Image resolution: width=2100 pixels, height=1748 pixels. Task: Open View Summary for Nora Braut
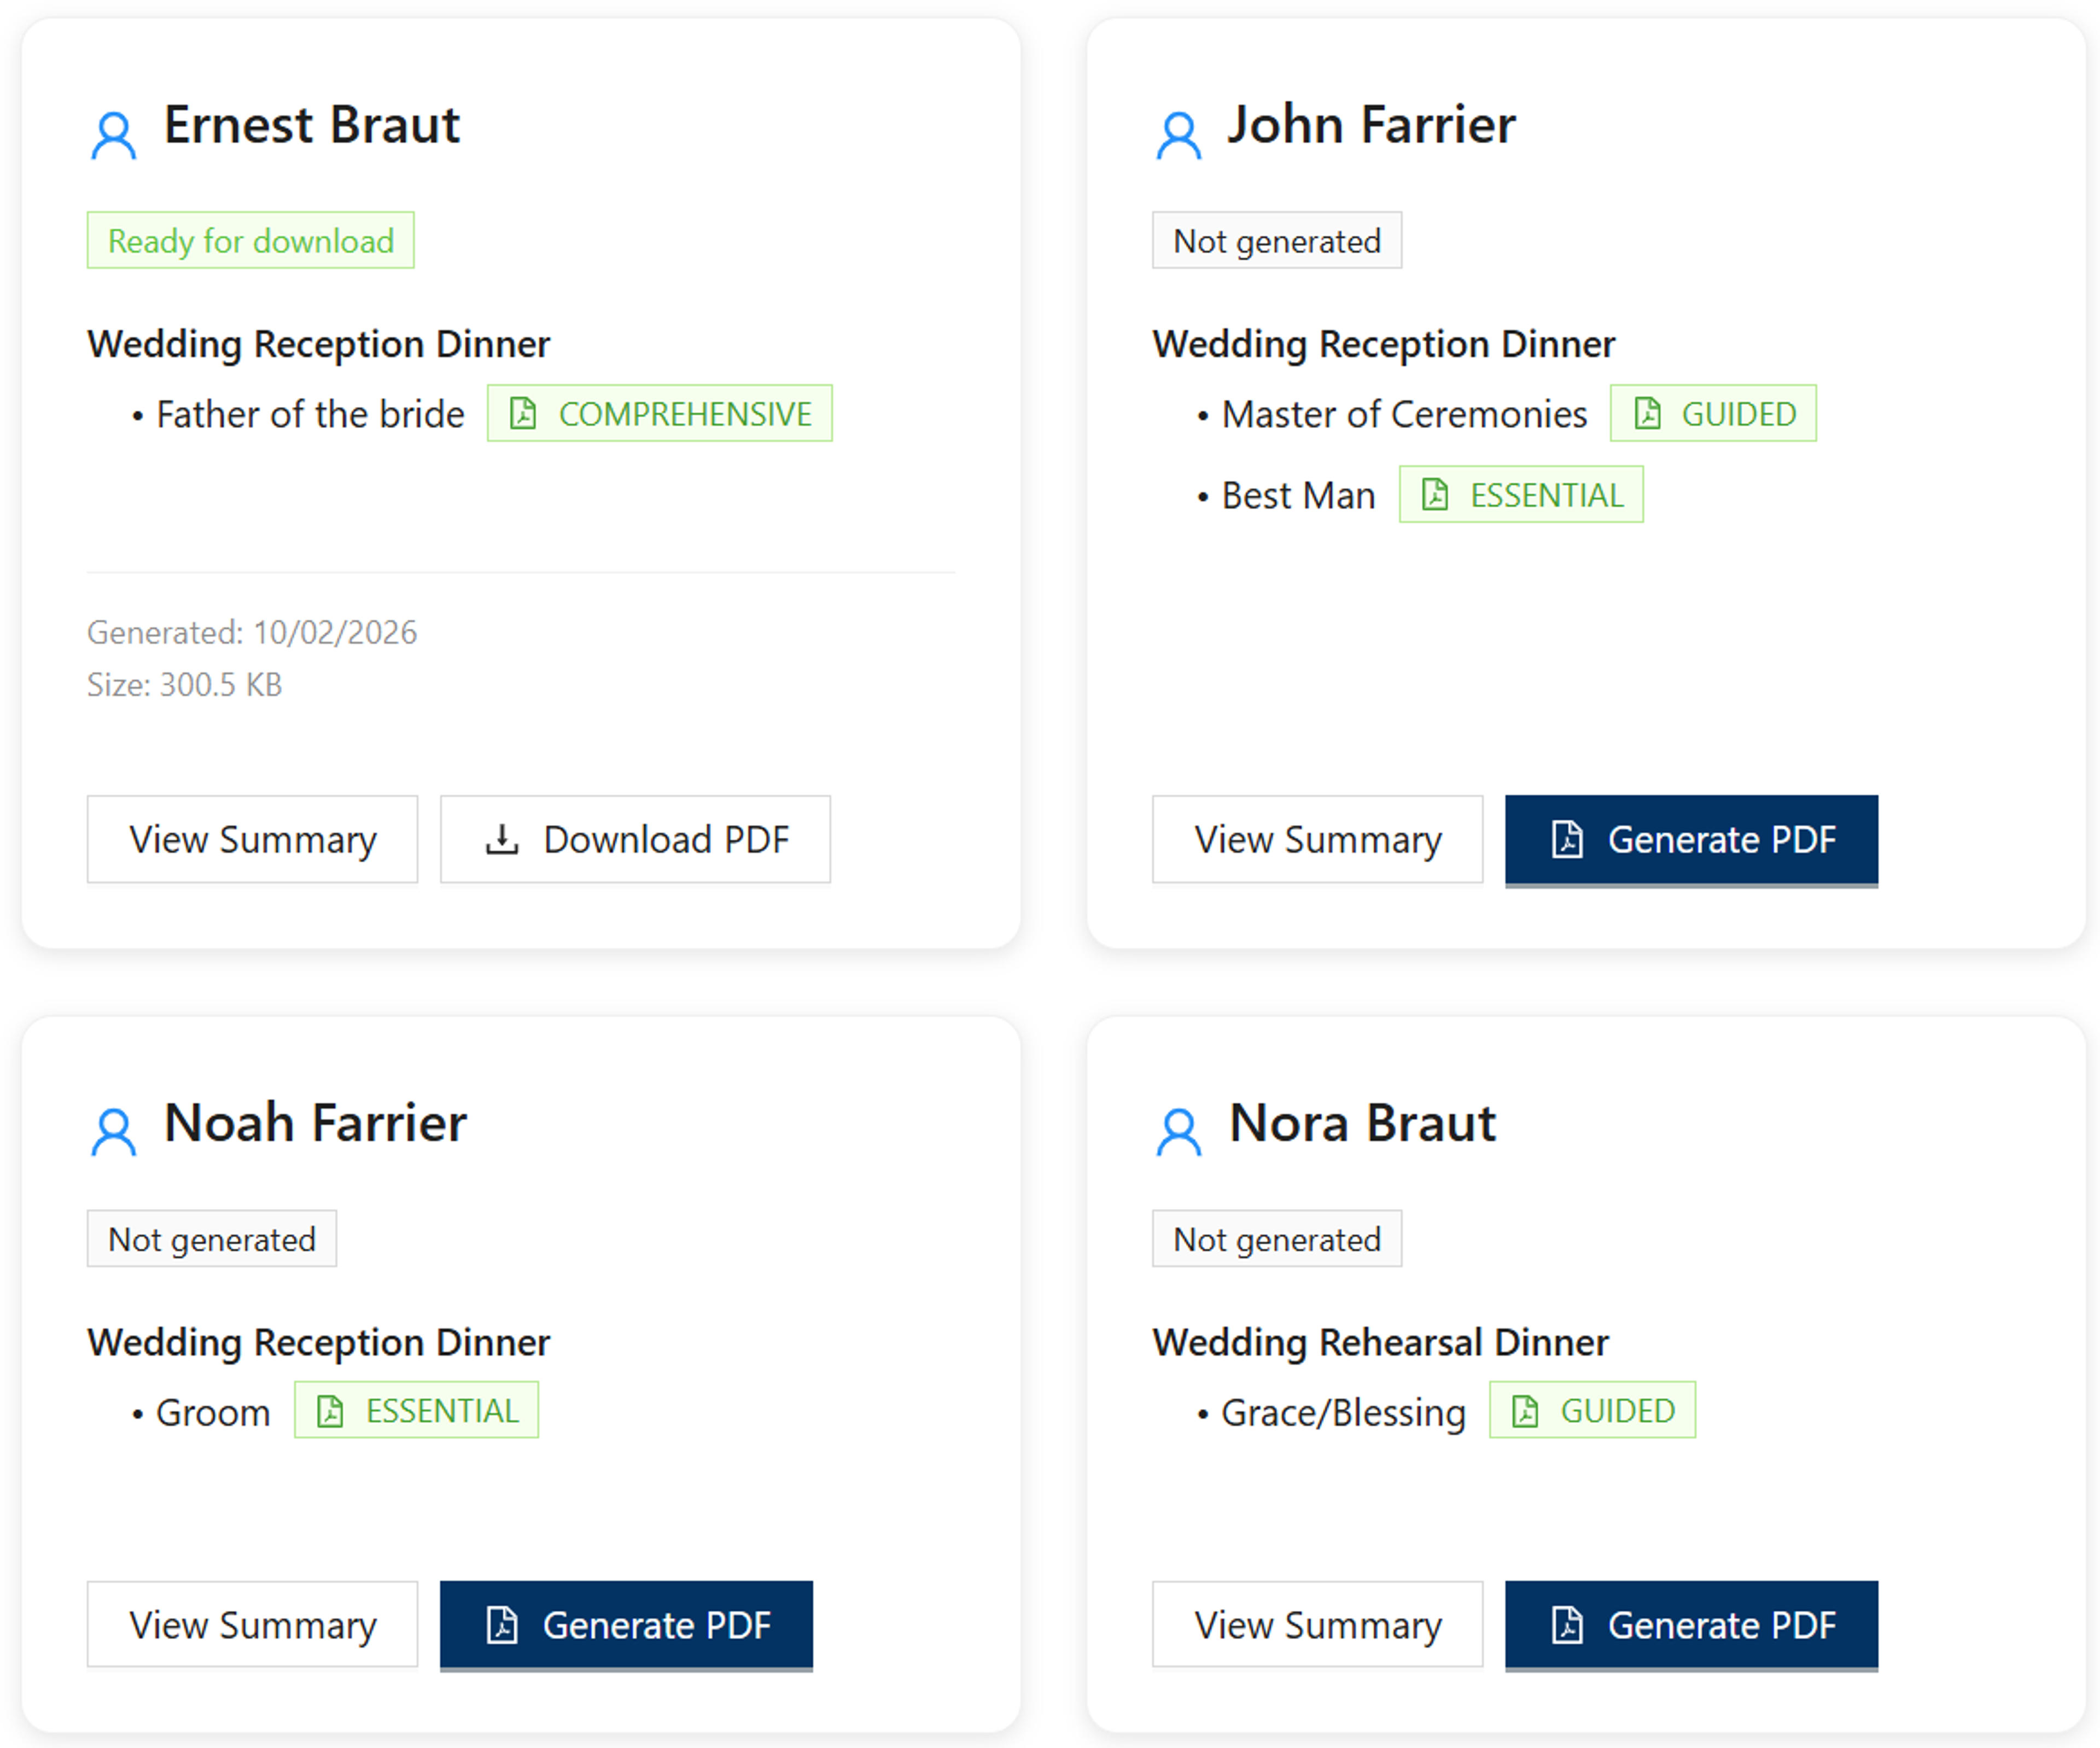(x=1317, y=1624)
